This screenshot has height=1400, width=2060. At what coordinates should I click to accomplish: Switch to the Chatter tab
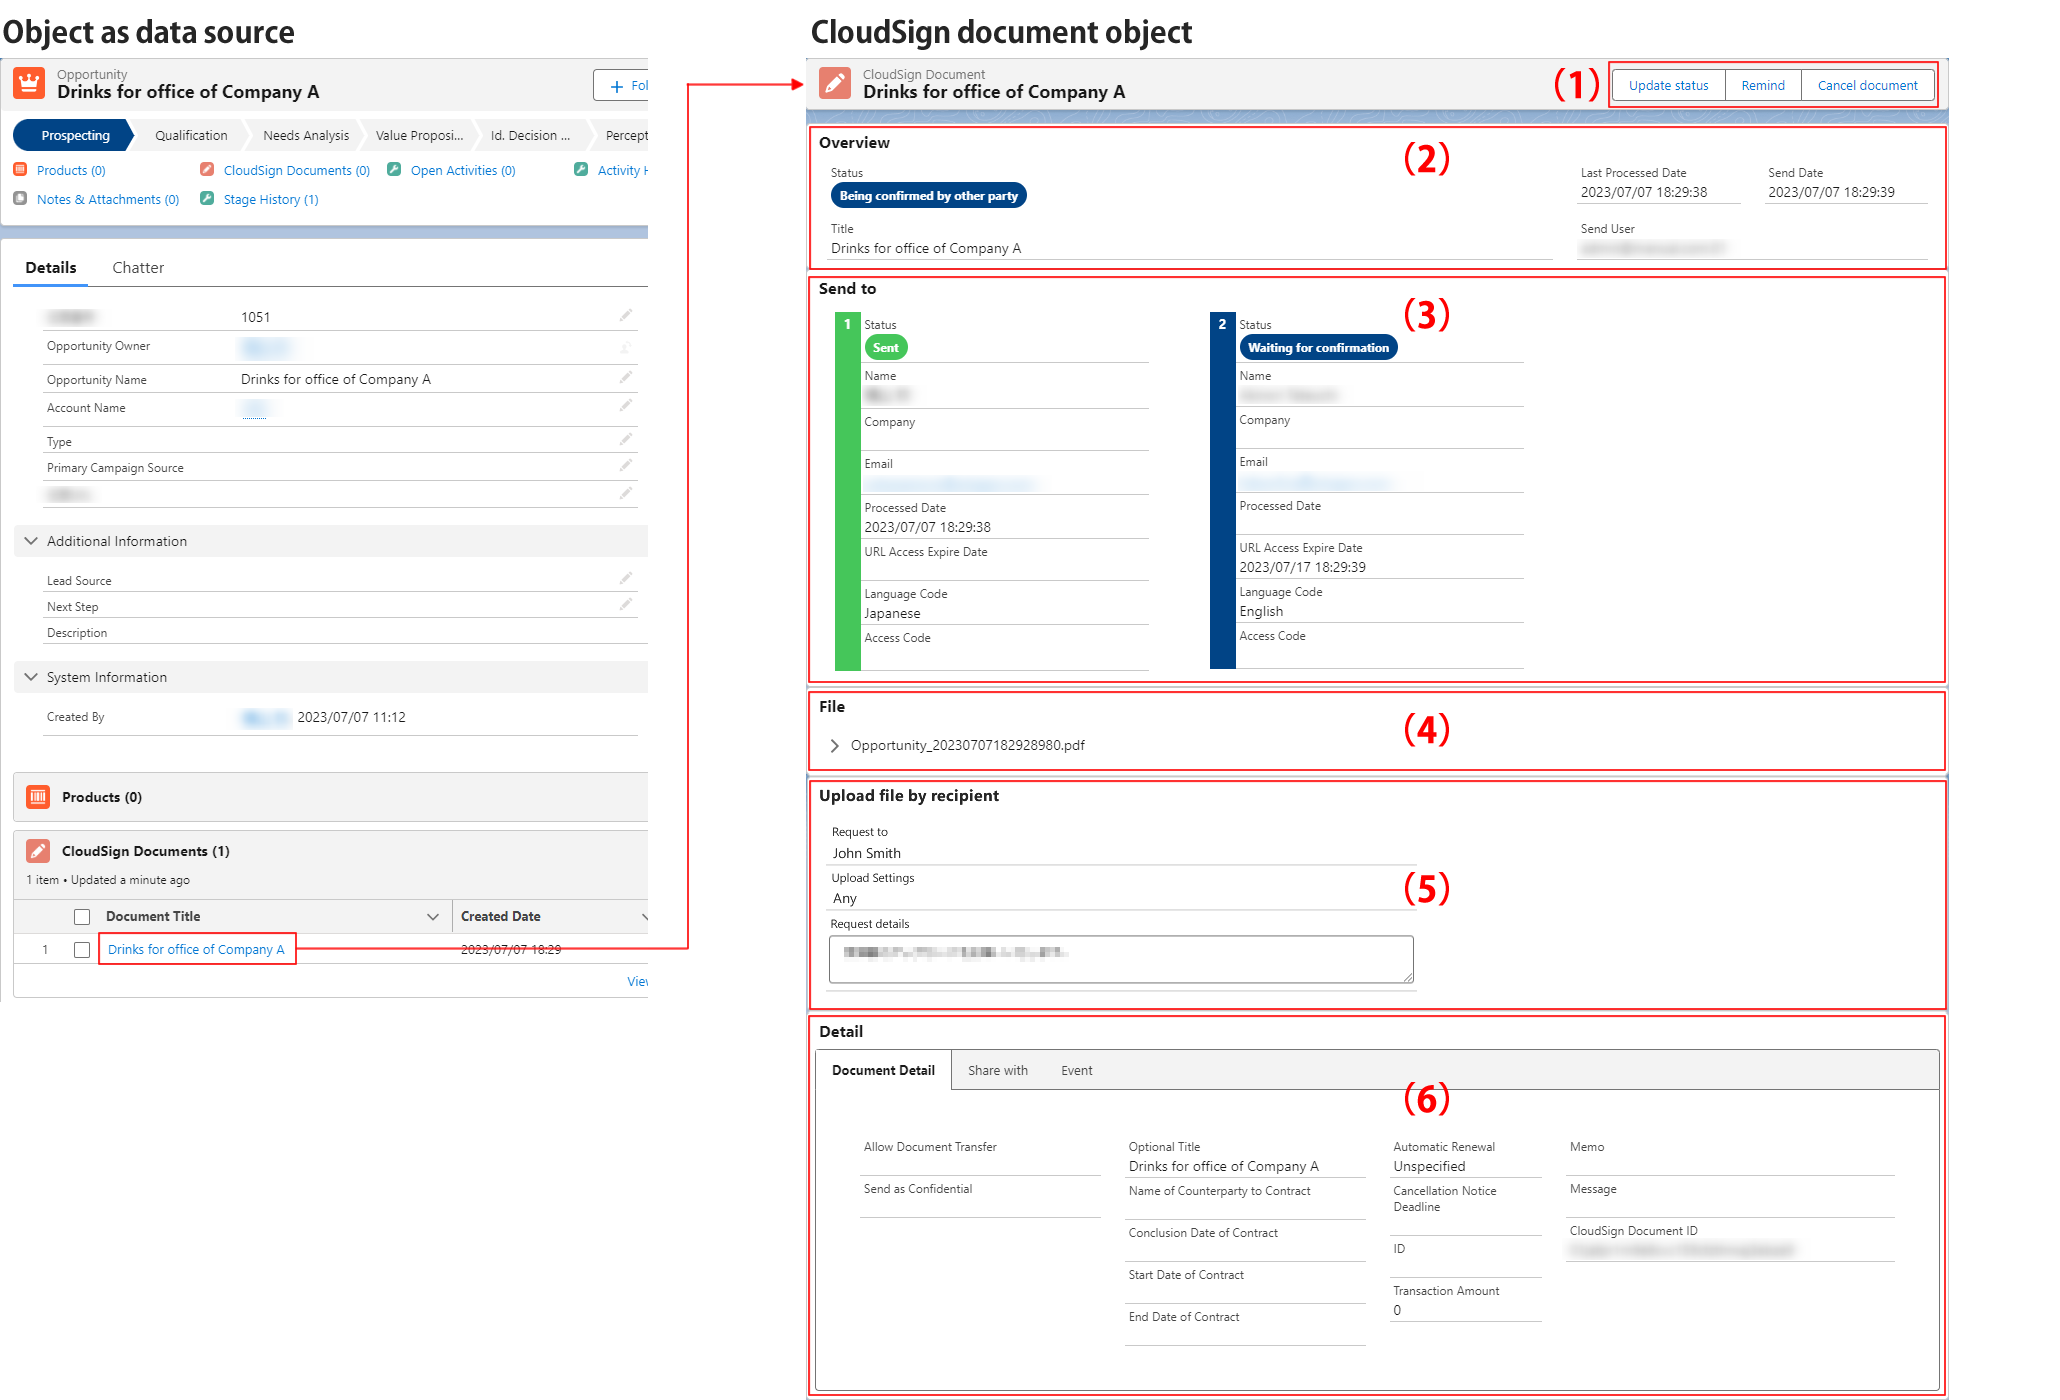[138, 268]
